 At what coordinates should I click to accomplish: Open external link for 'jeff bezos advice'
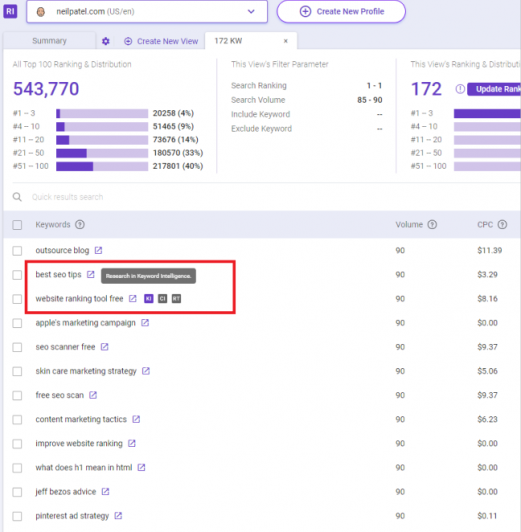[x=105, y=492]
